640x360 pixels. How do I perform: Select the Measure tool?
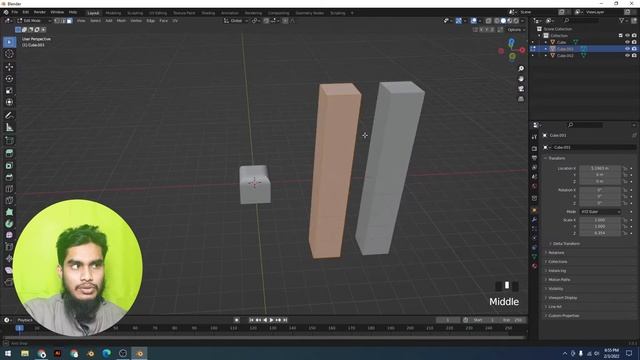tap(9, 128)
